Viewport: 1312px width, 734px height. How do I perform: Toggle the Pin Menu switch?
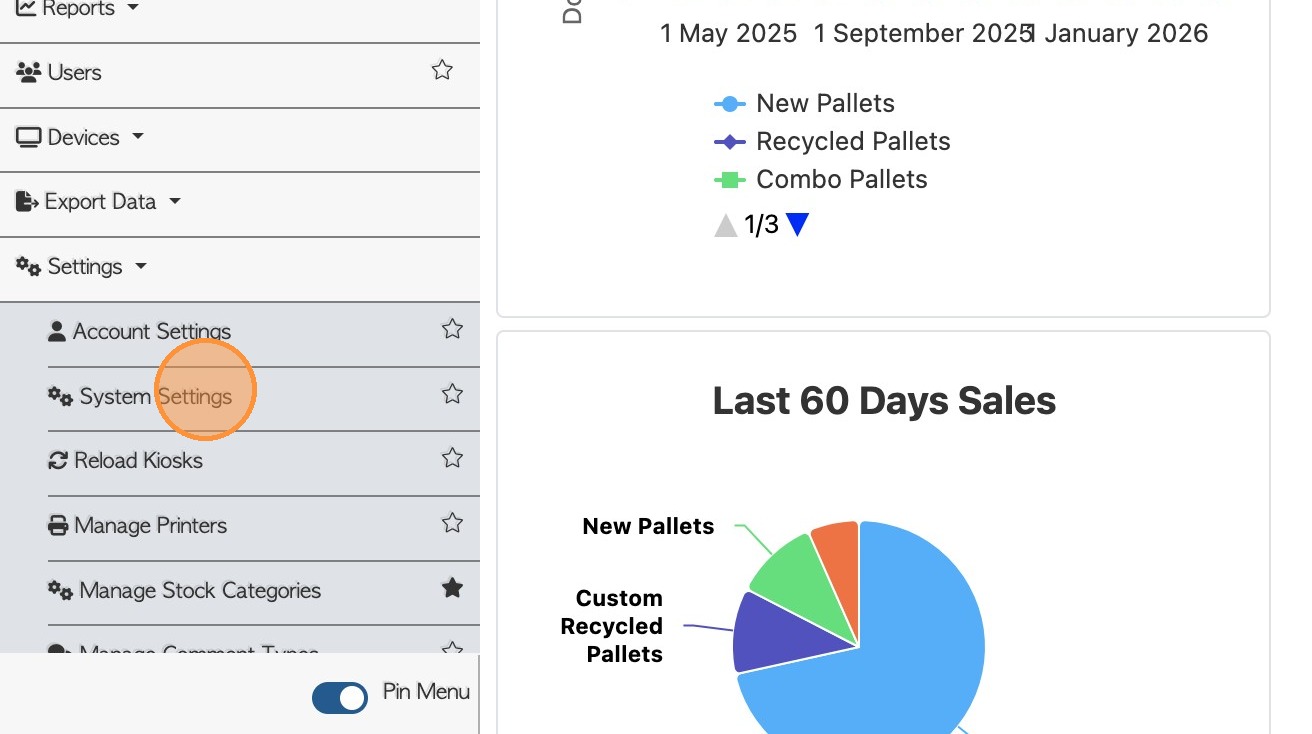pos(340,697)
